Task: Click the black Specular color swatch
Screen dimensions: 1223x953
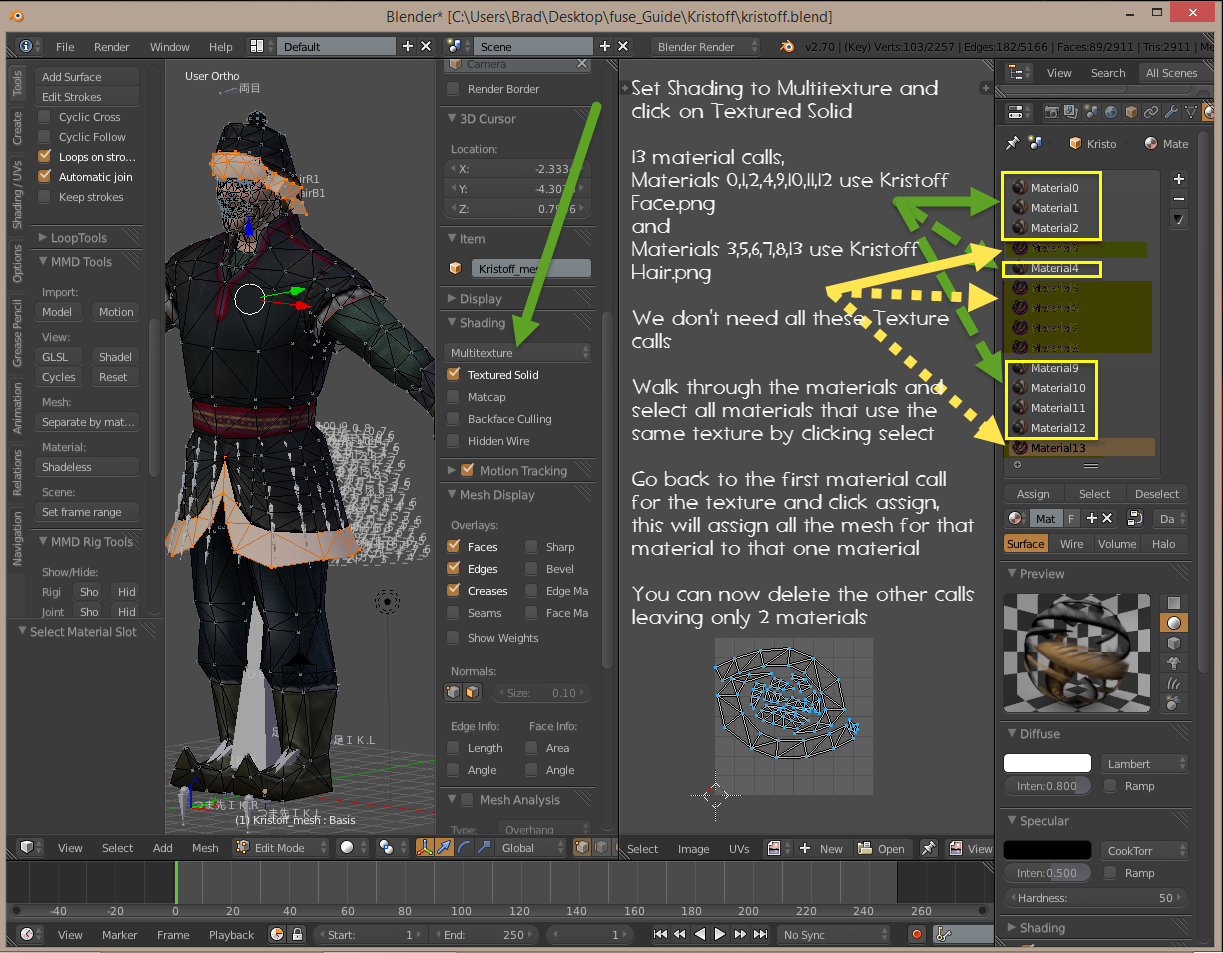Action: (1047, 850)
